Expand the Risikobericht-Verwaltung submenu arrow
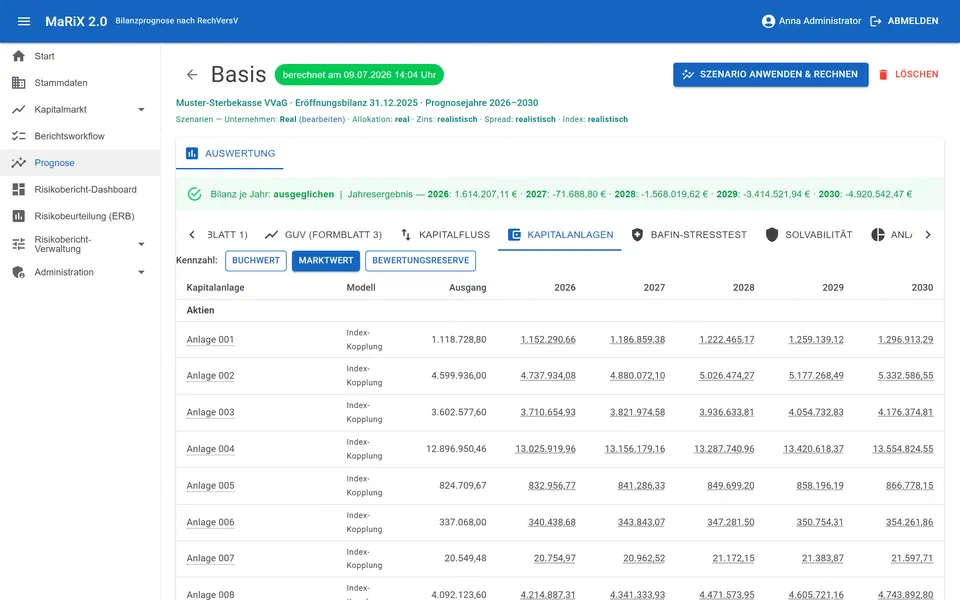The width and height of the screenshot is (960, 600). coord(141,244)
